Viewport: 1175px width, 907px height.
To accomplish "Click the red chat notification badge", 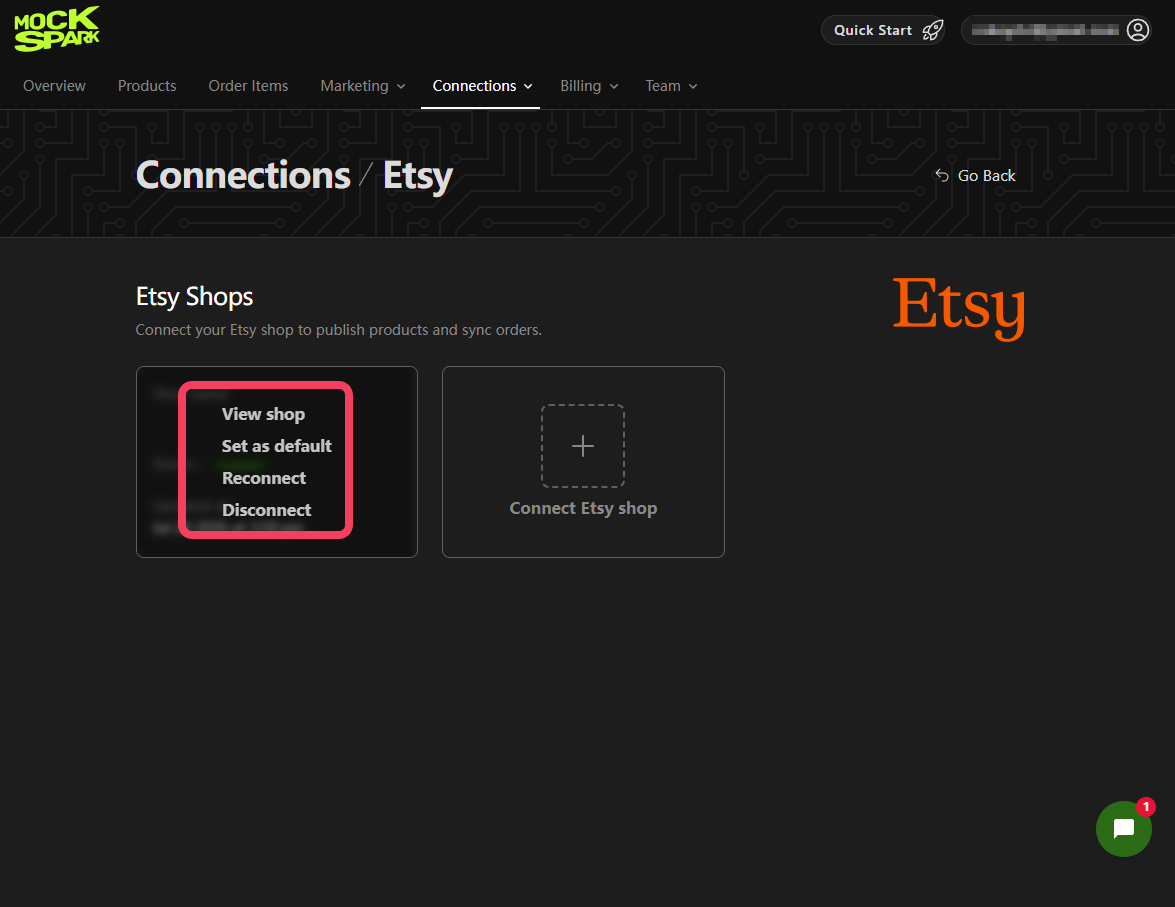I will [1146, 807].
